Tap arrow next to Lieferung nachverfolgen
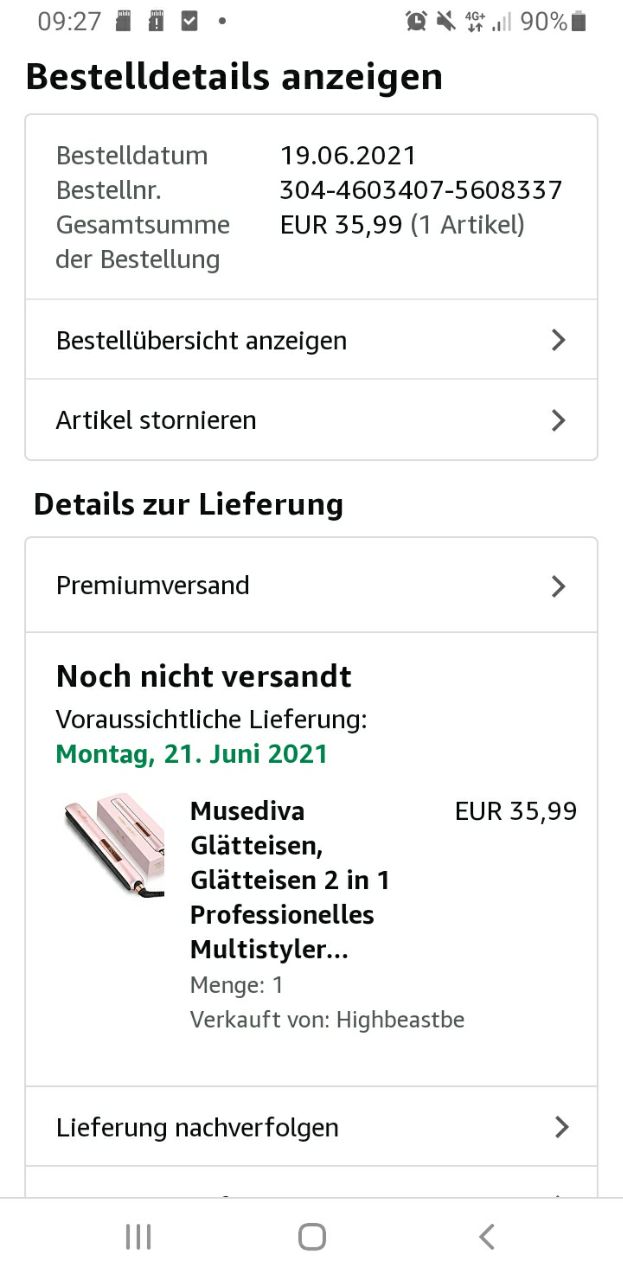Viewport: 623px width, 1280px height. (561, 1128)
